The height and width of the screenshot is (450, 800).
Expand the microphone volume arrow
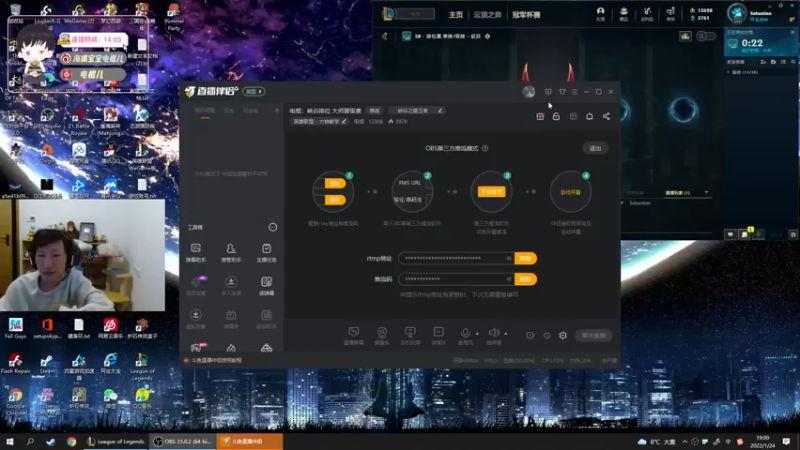478,334
